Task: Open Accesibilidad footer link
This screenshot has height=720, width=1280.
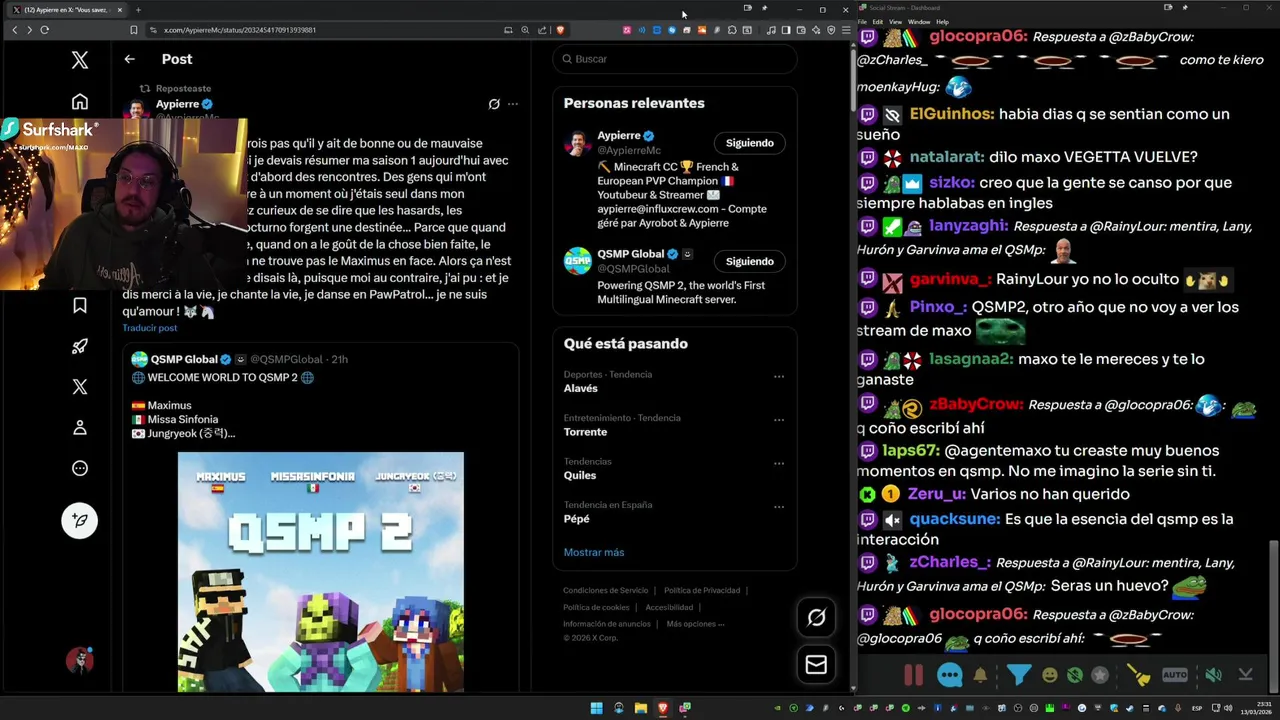Action: 669,607
